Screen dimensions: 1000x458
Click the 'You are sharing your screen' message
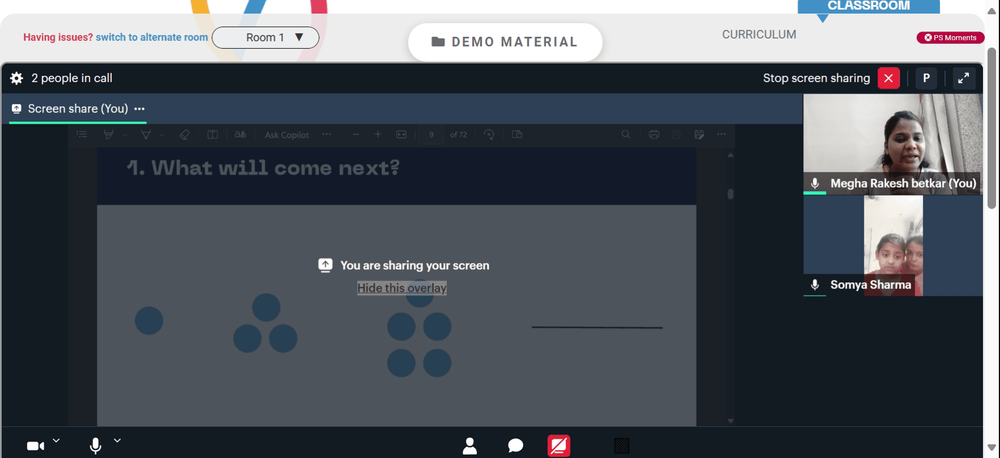pos(415,265)
